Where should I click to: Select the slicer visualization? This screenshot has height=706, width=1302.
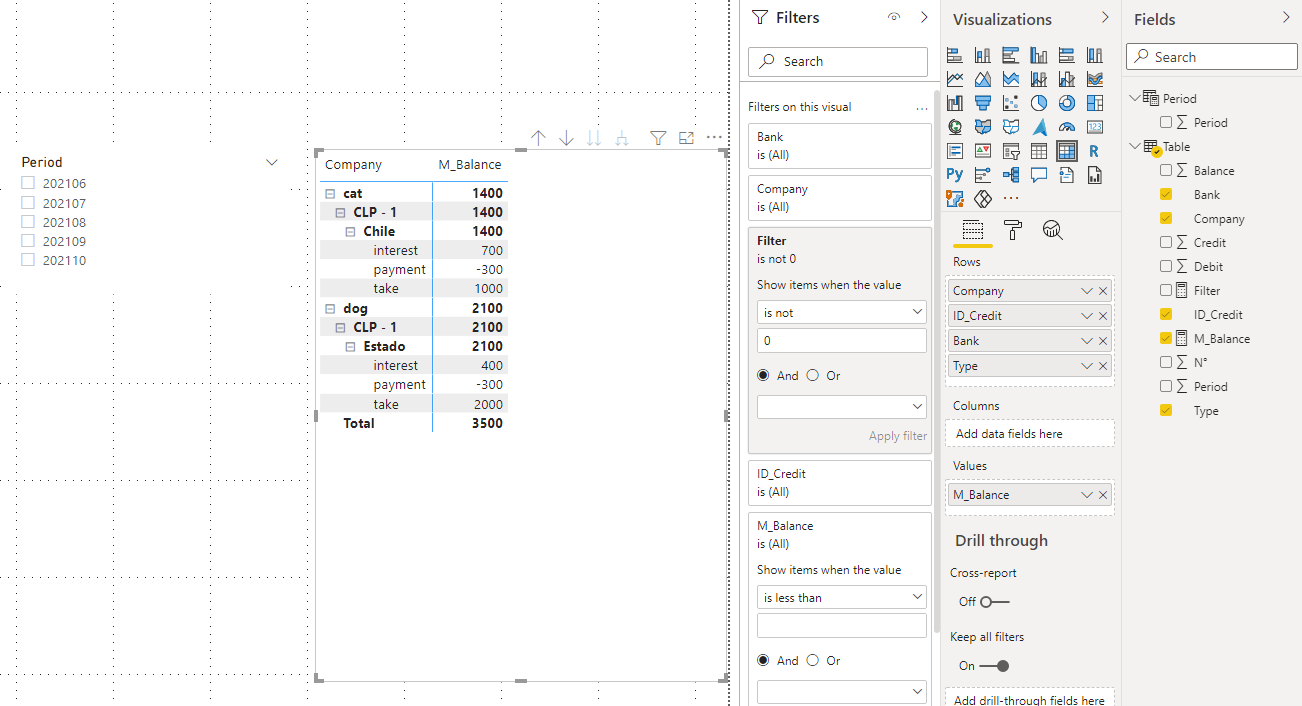click(x=1011, y=151)
